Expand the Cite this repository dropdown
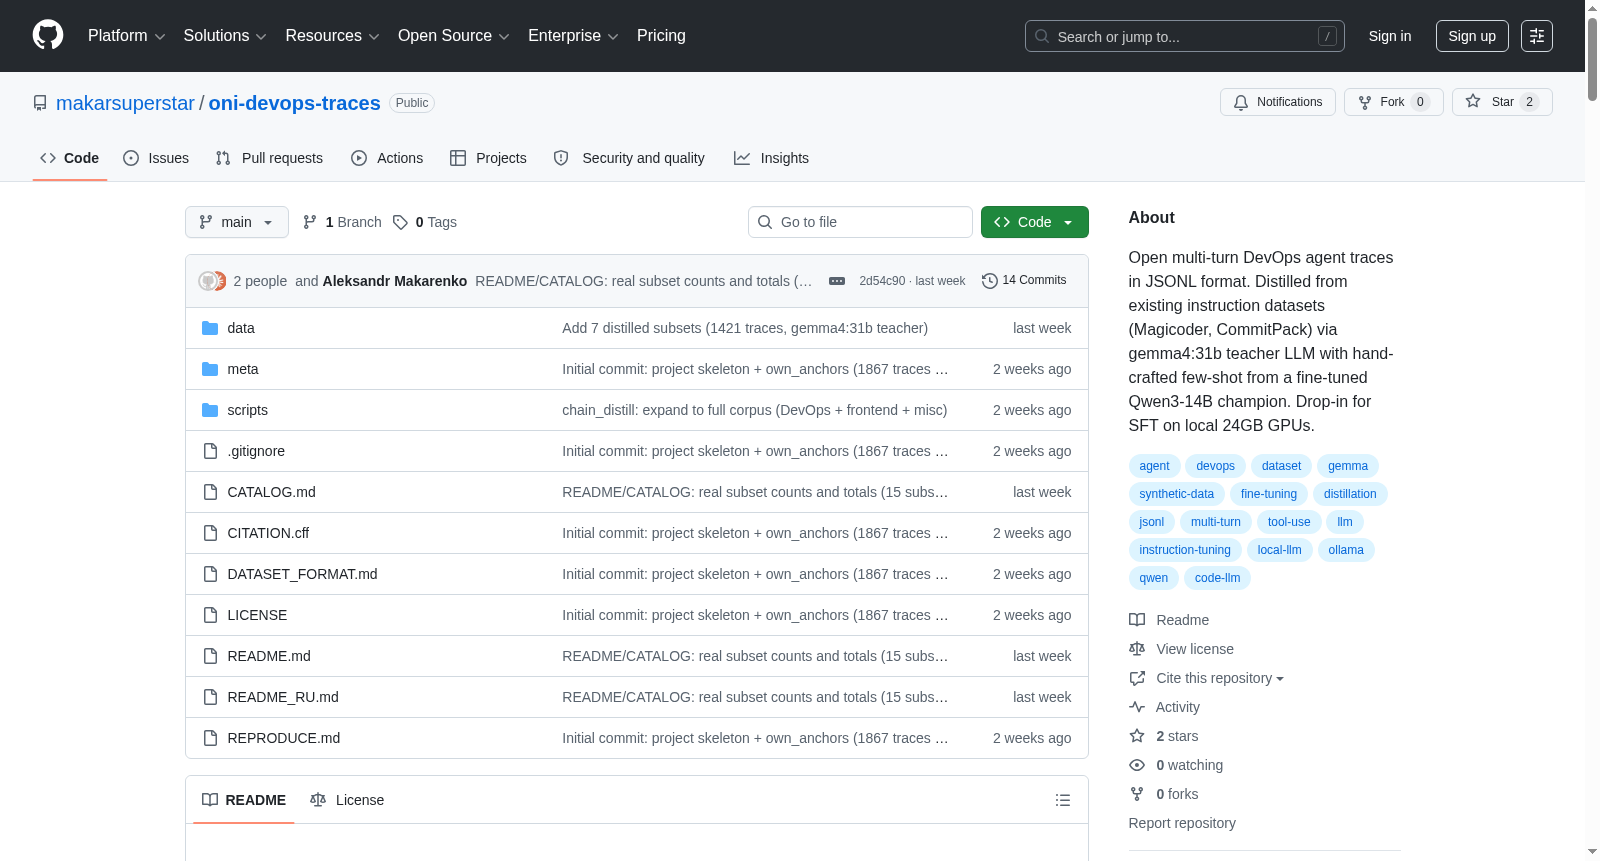 click(x=1220, y=678)
